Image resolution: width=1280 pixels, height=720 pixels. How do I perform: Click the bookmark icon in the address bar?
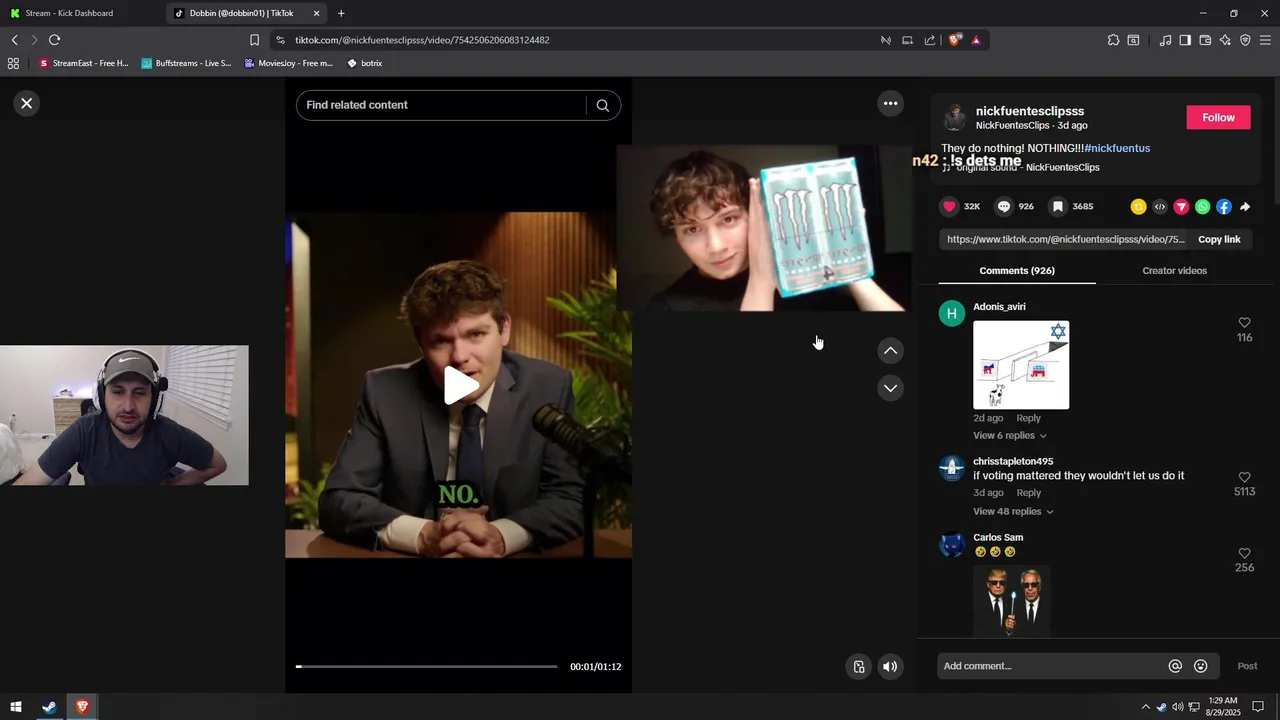(x=254, y=40)
